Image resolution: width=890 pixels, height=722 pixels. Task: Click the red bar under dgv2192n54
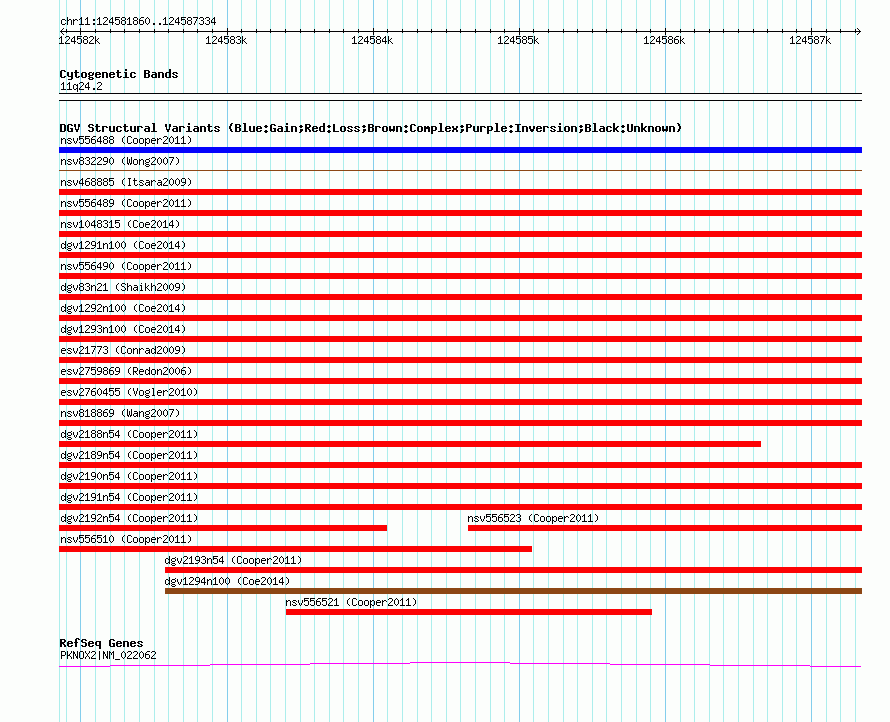point(223,528)
